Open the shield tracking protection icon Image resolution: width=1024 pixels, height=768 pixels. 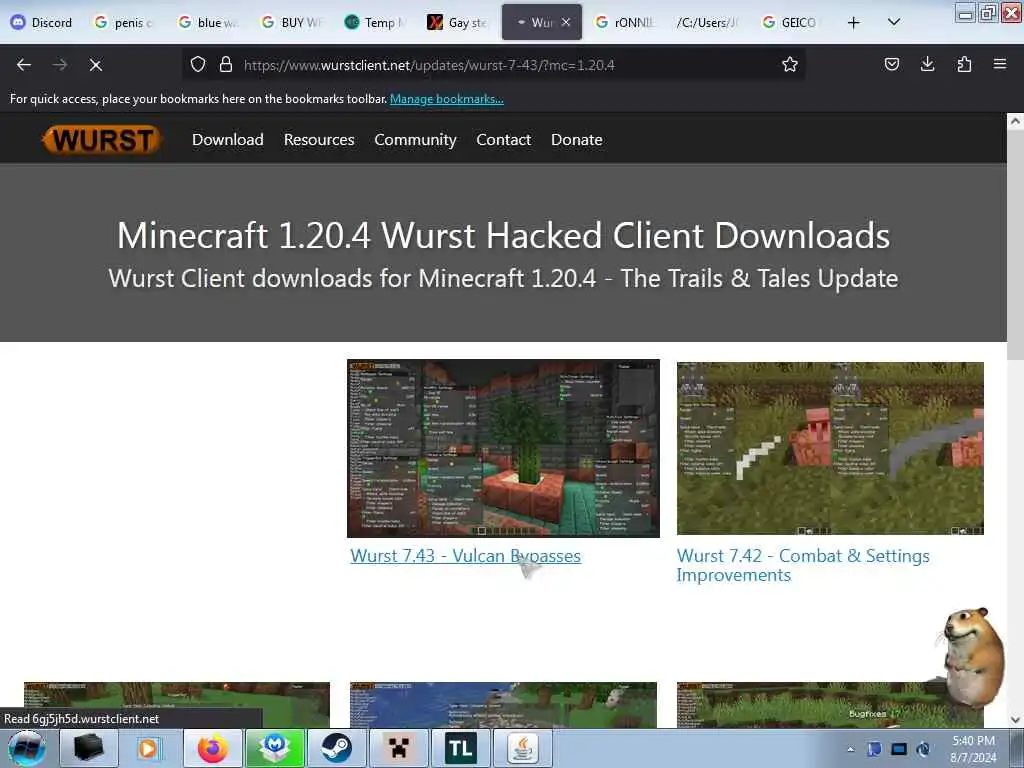tap(198, 64)
